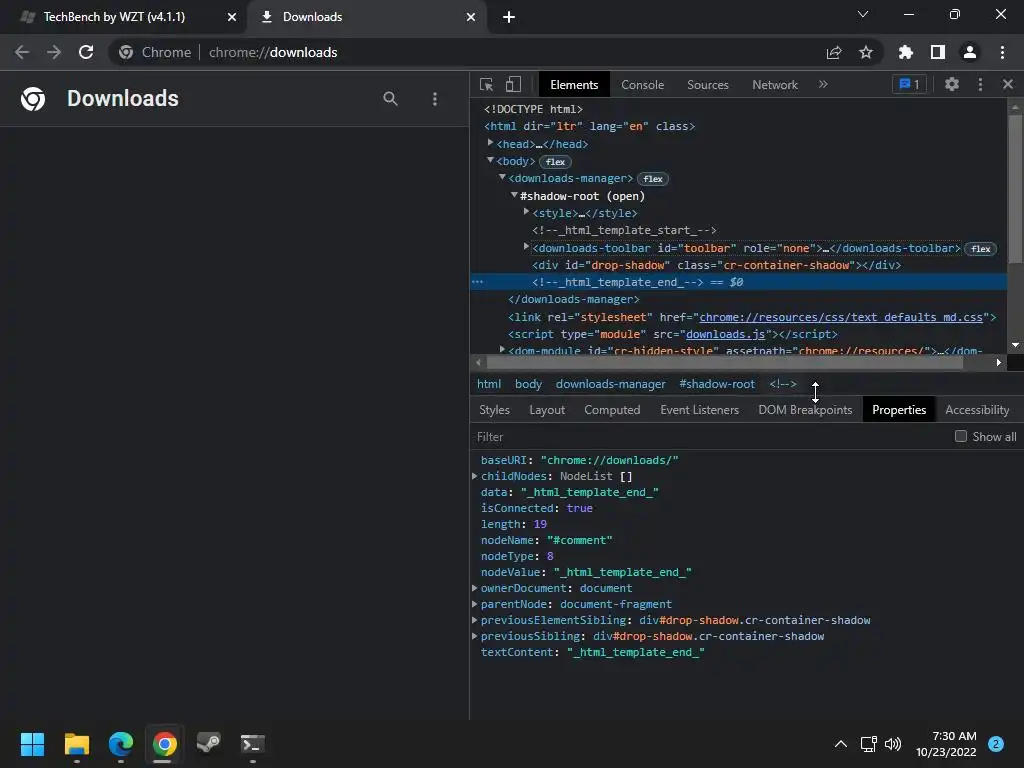Open the Extensions puzzle icon

(906, 52)
